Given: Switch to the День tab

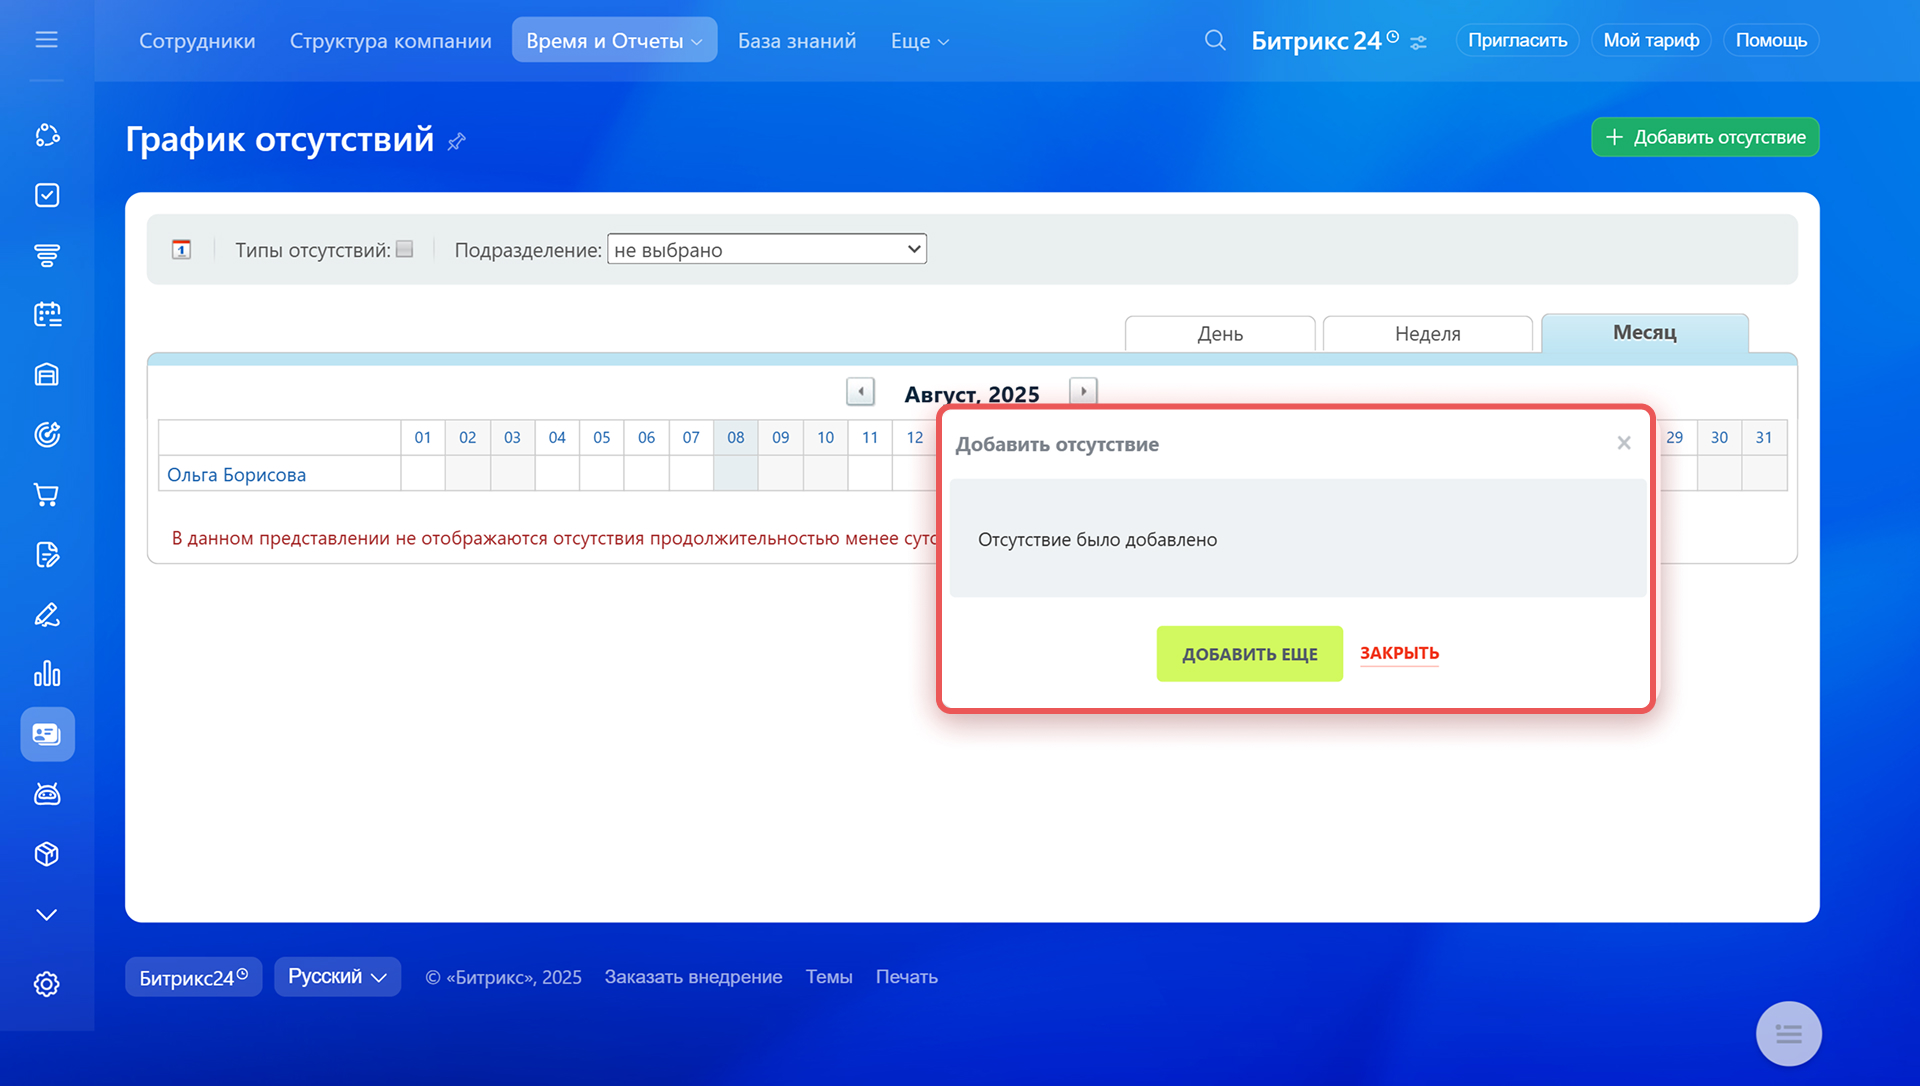Looking at the screenshot, I should (1220, 334).
